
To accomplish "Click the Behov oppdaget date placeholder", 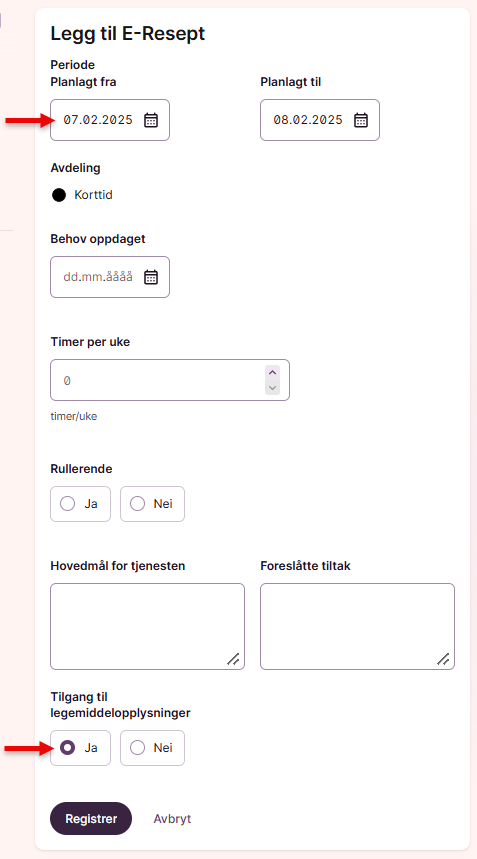I will click(x=98, y=277).
